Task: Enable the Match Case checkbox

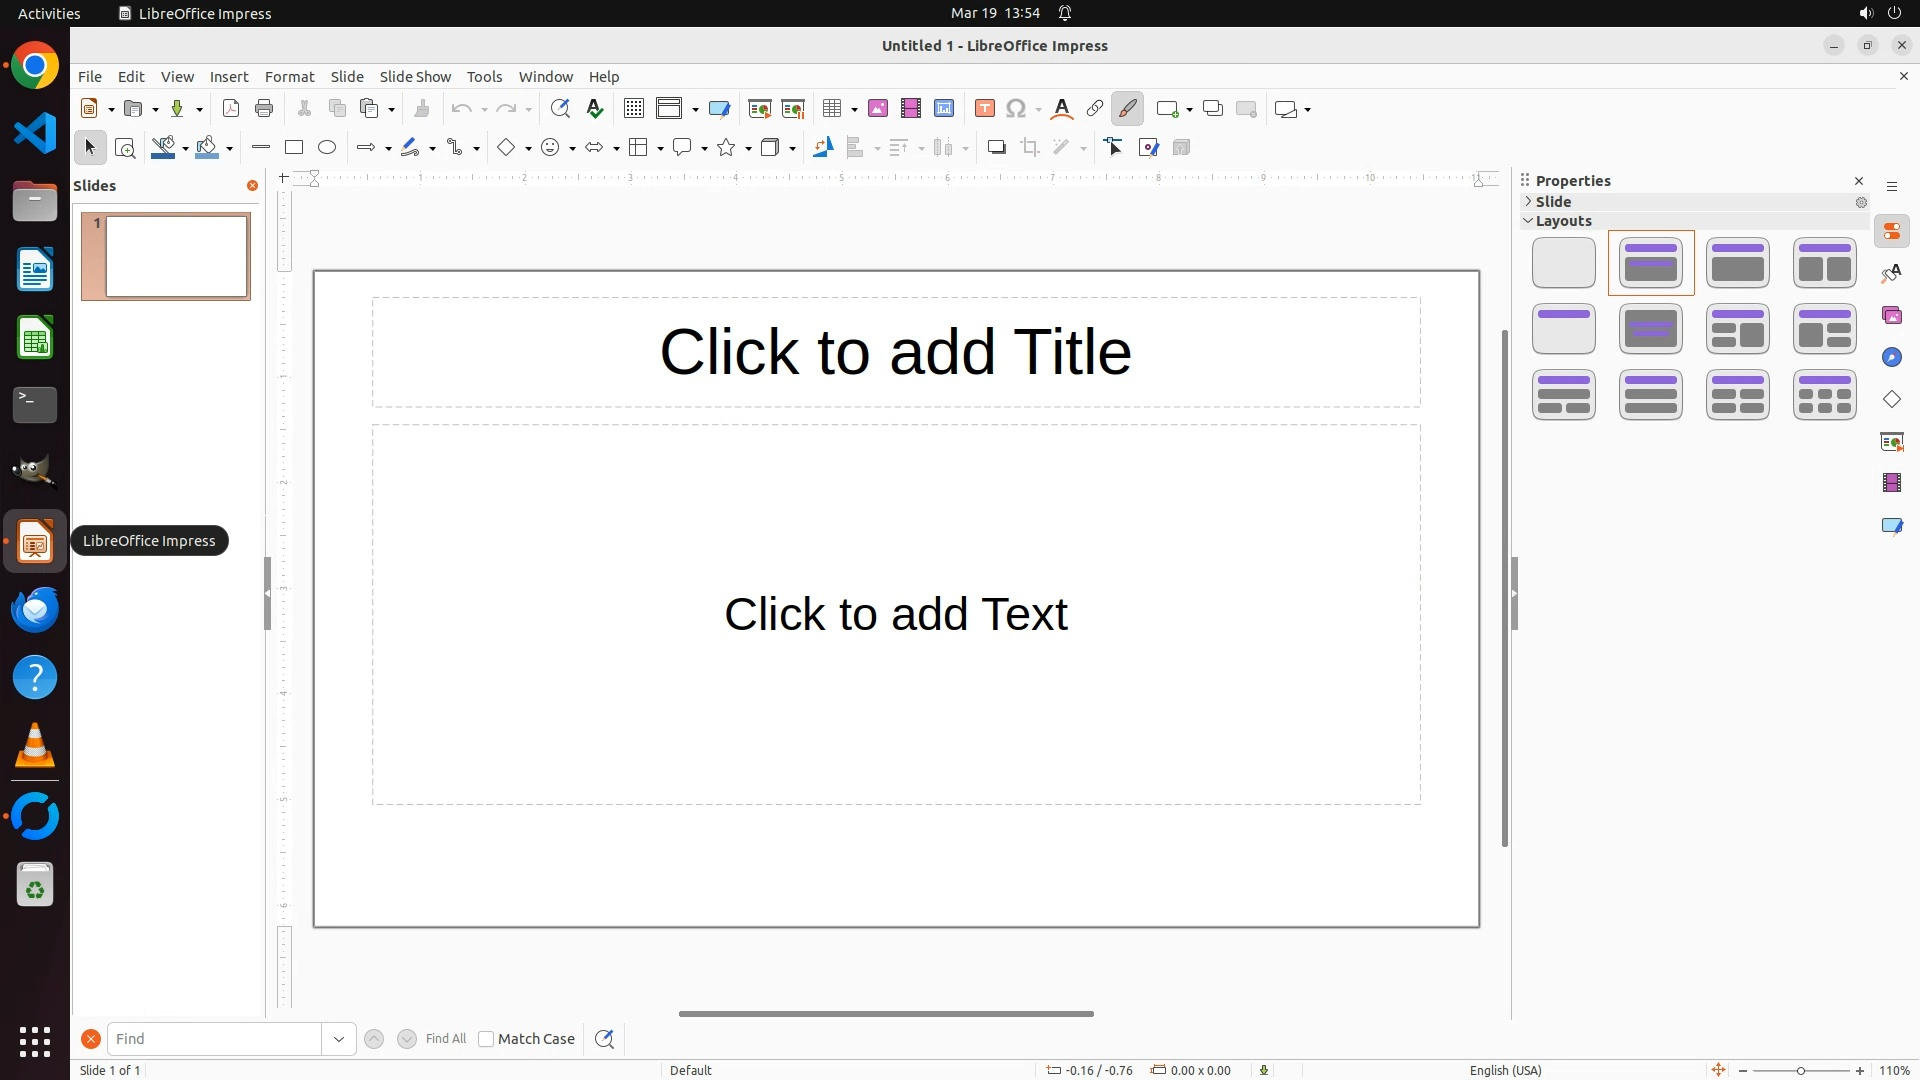Action: pos(486,1039)
